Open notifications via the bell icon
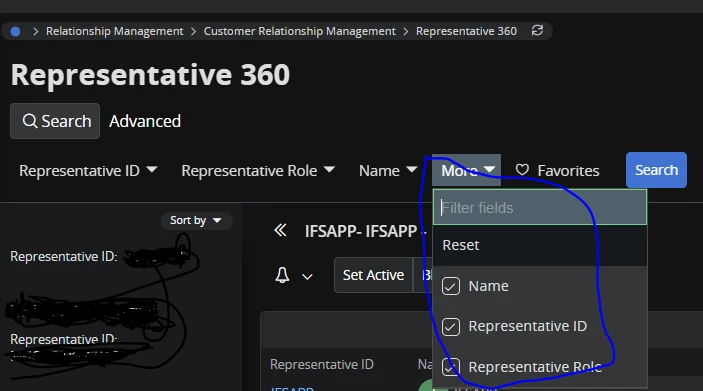This screenshot has height=391, width=703. click(282, 275)
